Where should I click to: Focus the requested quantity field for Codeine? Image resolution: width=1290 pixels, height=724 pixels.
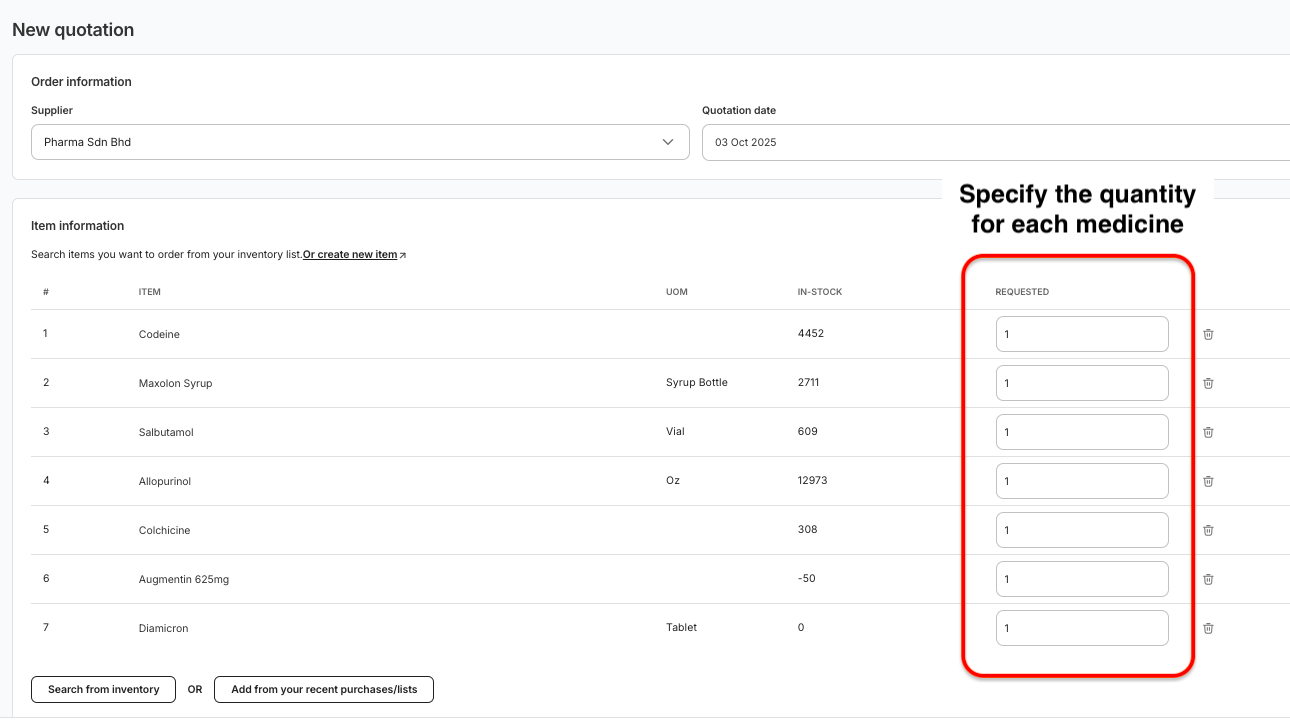click(x=1082, y=334)
